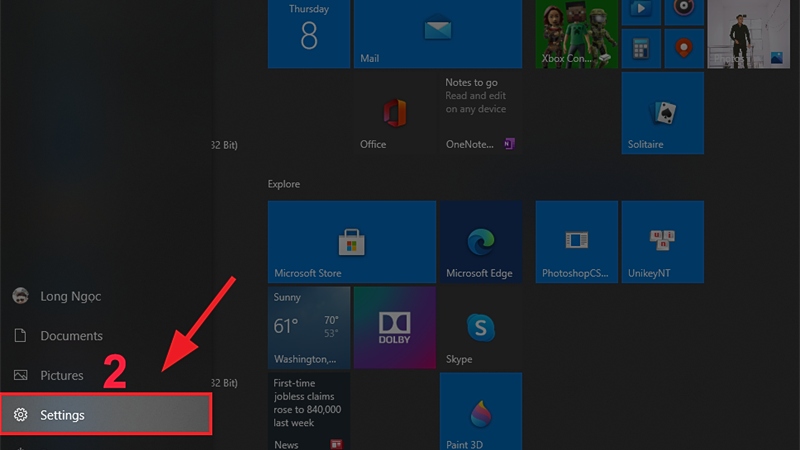Launch the Skype tile
This screenshot has height=450, width=800.
481,328
